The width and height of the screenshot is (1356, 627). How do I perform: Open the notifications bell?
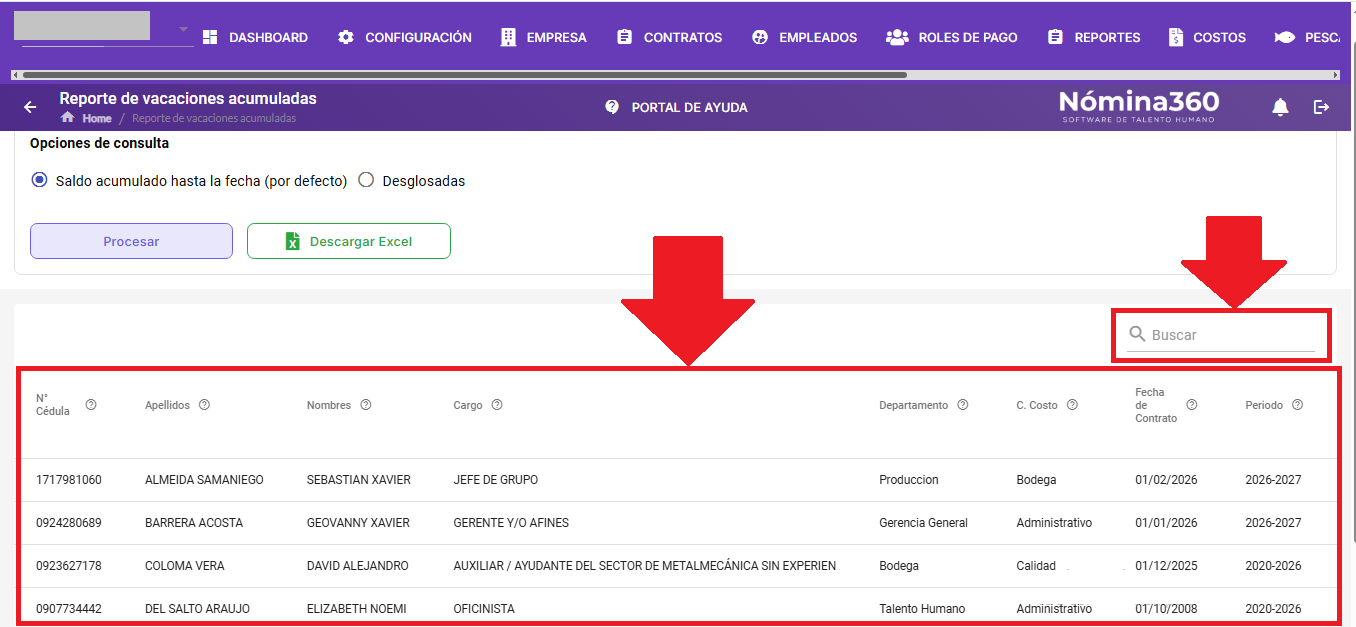(1280, 107)
